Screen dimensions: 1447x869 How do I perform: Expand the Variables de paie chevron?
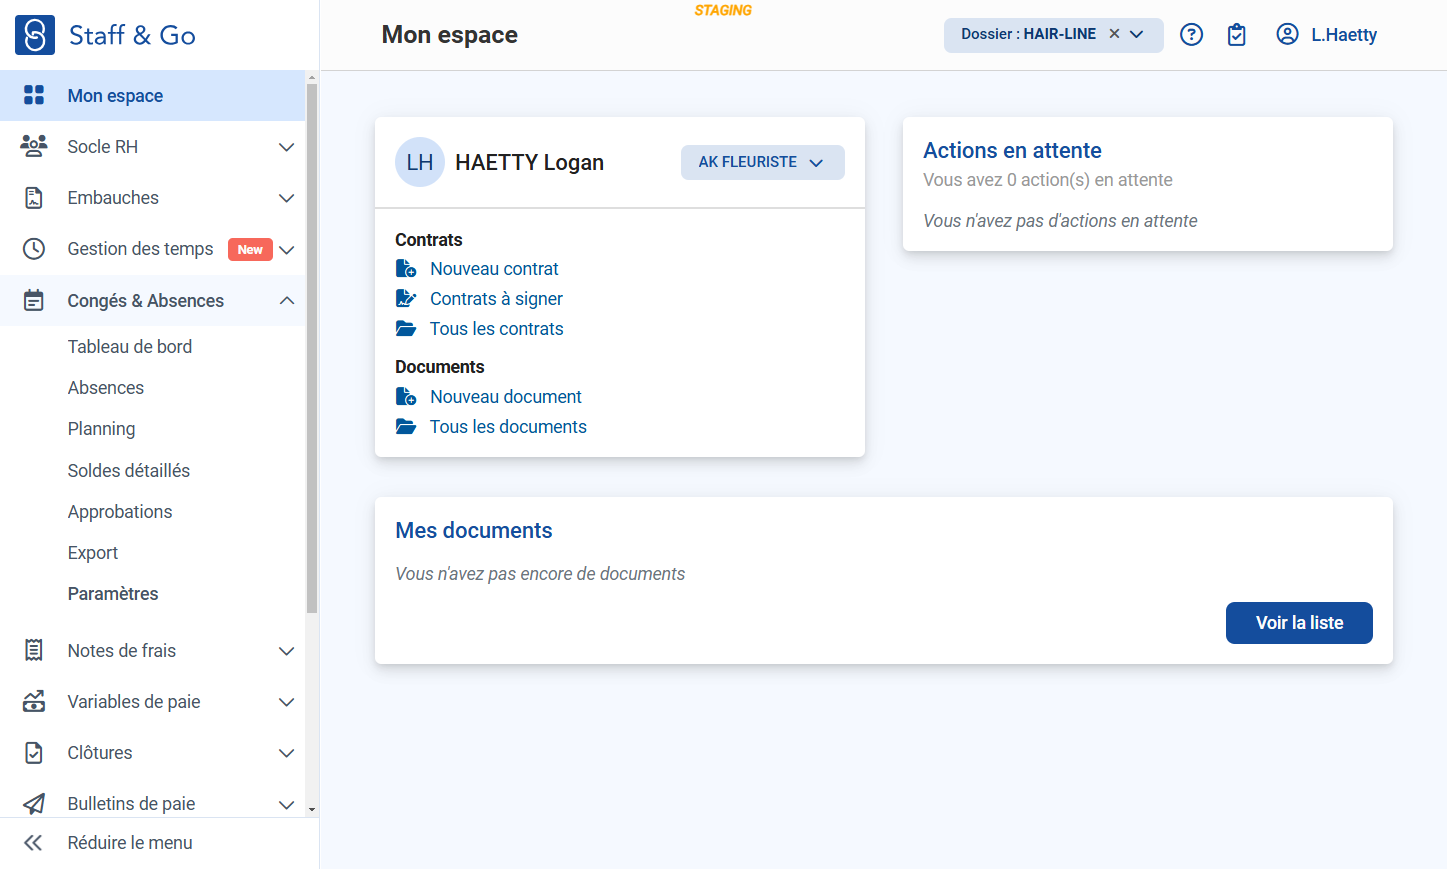(x=286, y=702)
